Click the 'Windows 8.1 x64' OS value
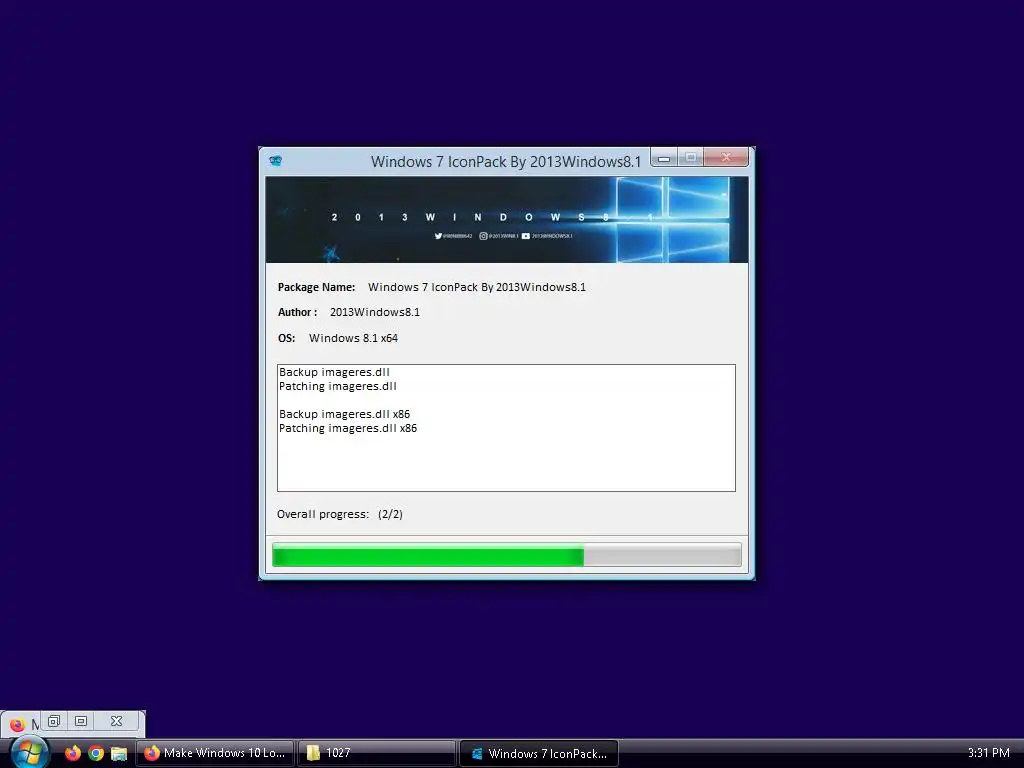This screenshot has width=1024, height=768. coord(353,338)
